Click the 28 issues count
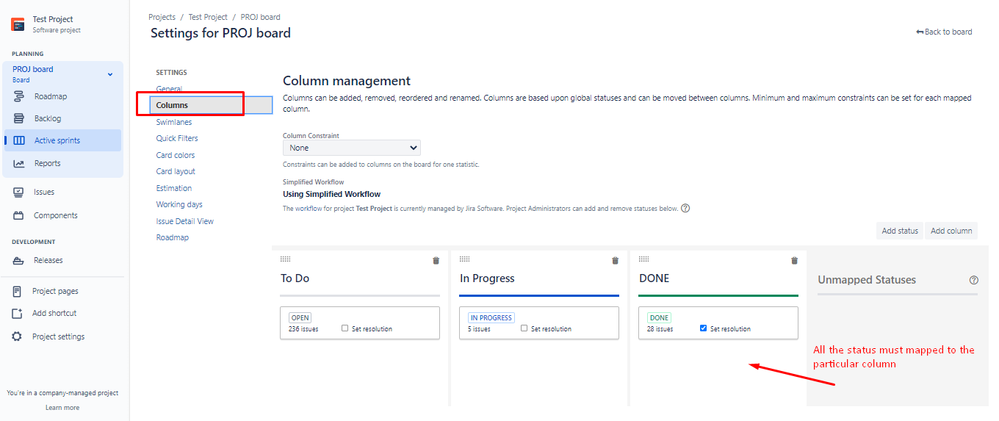Viewport: 999px width, 421px height. pyautogui.click(x=660, y=329)
